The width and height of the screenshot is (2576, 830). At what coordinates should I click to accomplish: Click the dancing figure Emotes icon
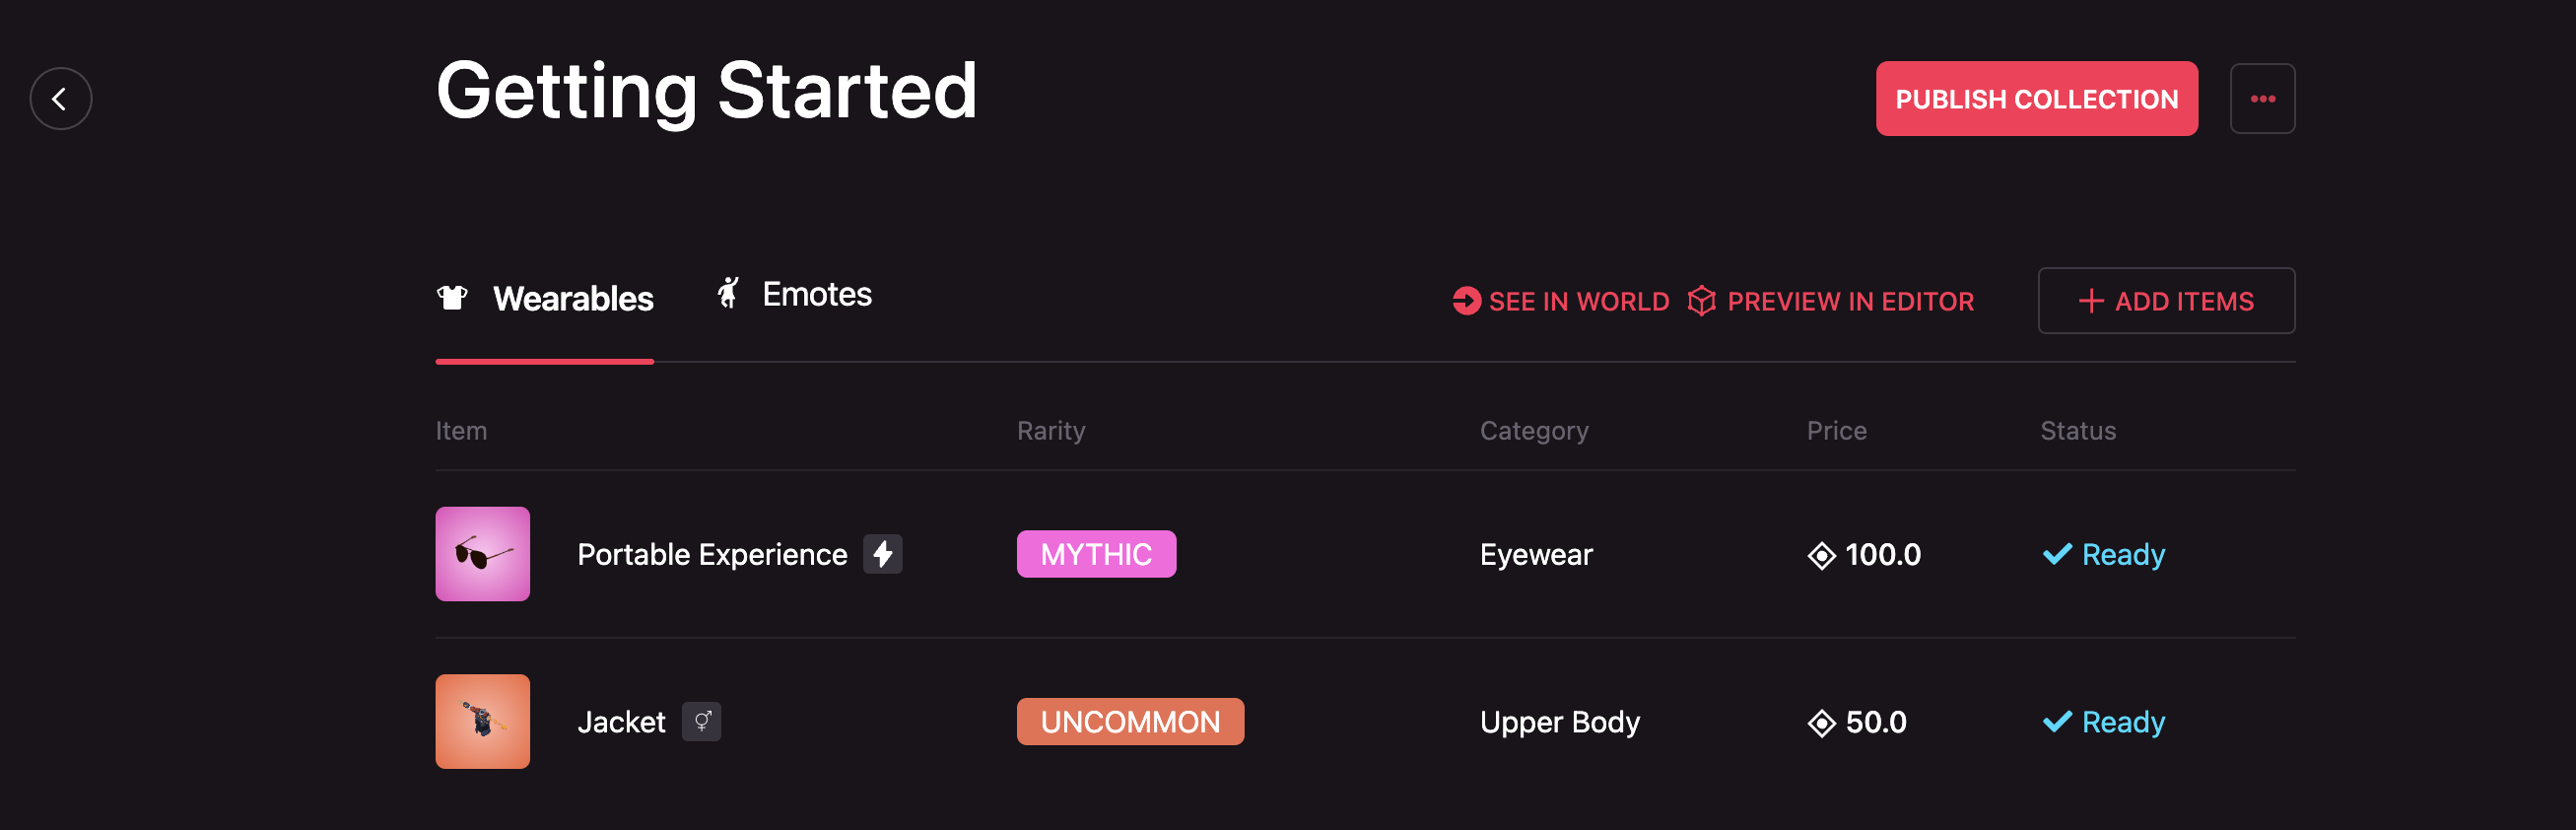729,293
